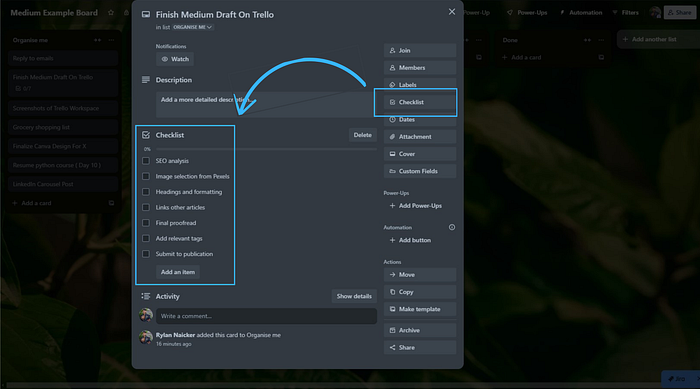Check 'Headings and formatting' item
The width and height of the screenshot is (700, 389).
coord(146,192)
